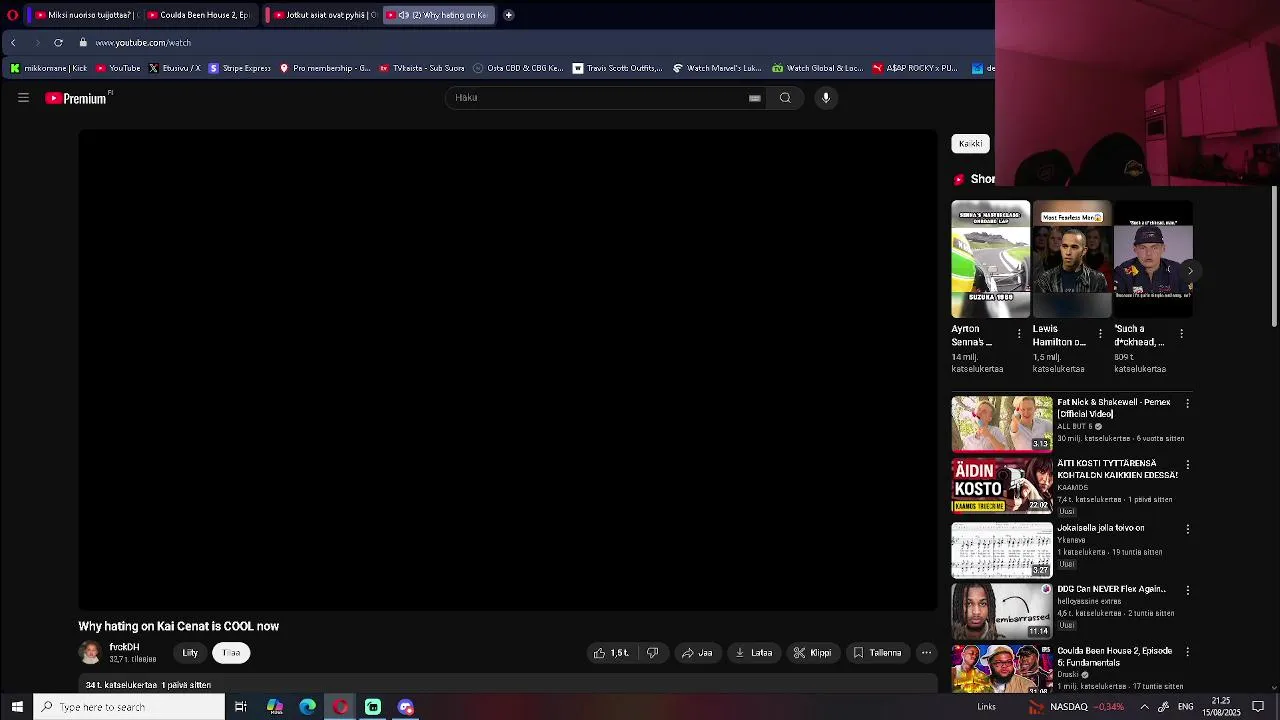This screenshot has height=720, width=1280.
Task: Open options for Fat Nick Pemex video
Action: pyautogui.click(x=1187, y=403)
